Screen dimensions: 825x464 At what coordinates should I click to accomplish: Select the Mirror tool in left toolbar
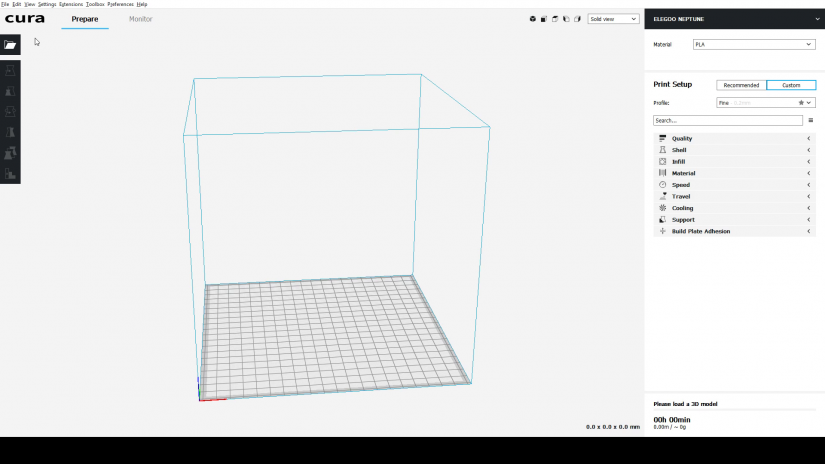pyautogui.click(x=10, y=132)
